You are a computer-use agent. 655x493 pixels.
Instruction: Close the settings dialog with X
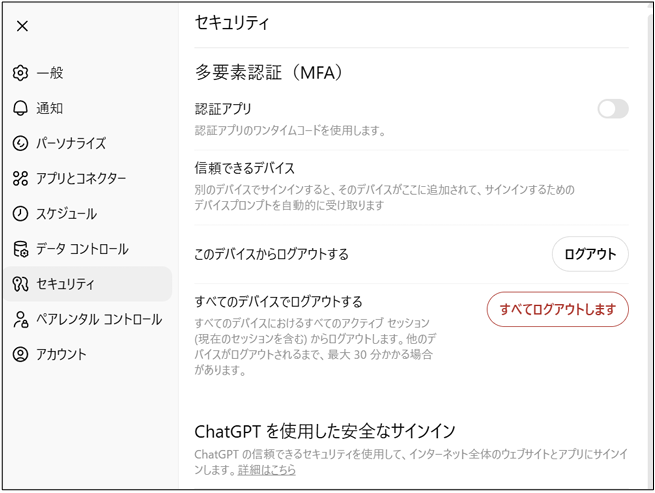22,27
